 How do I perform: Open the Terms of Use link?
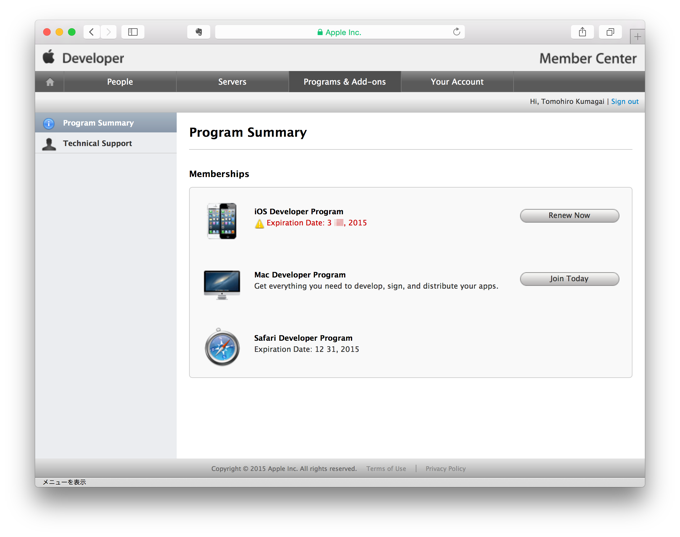386,468
